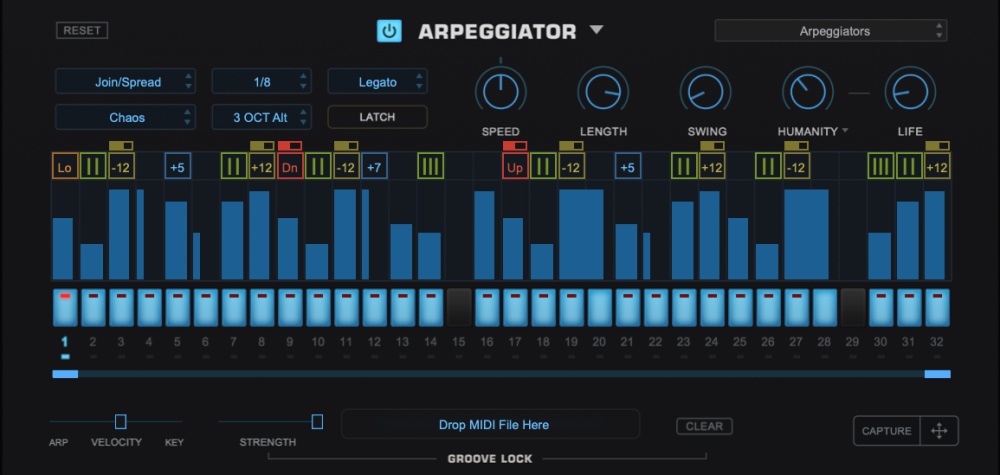Disable the step 1 button
Image resolution: width=1000 pixels, height=475 pixels.
pyautogui.click(x=65, y=307)
